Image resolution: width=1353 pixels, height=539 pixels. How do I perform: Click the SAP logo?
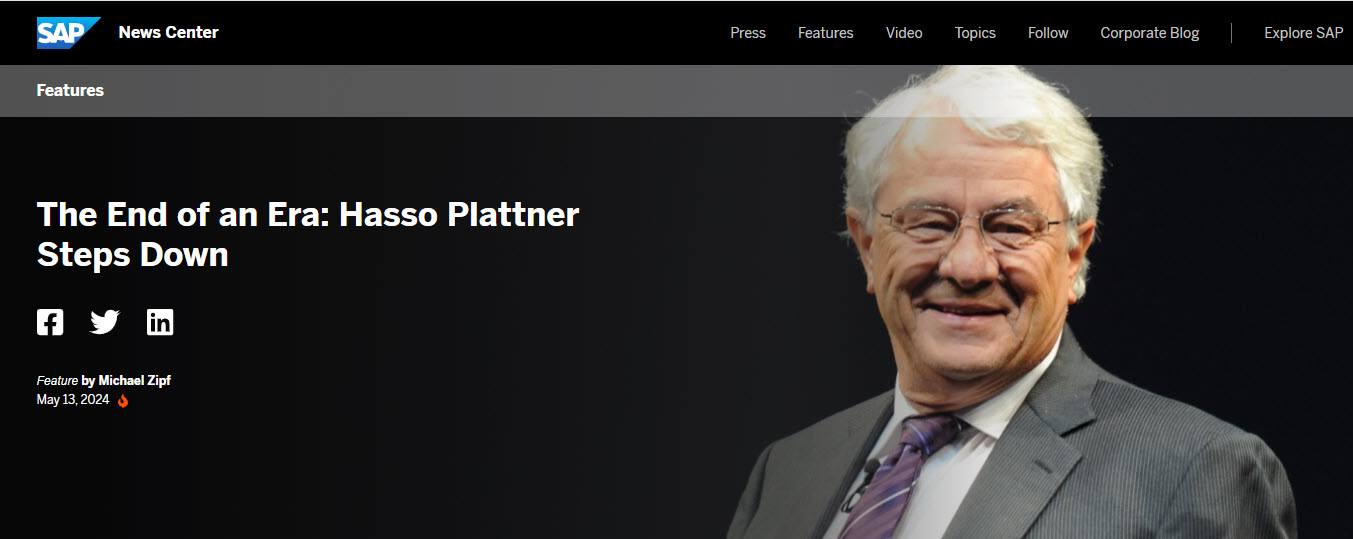tap(68, 33)
